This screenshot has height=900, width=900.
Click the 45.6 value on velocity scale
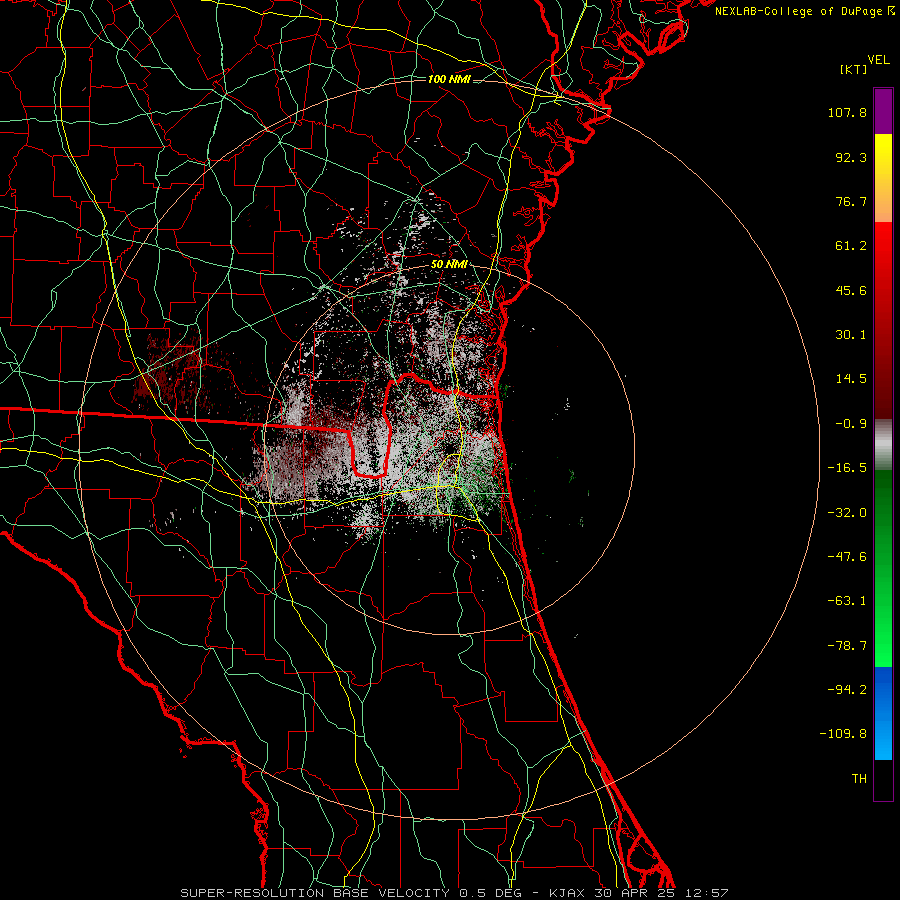851,290
